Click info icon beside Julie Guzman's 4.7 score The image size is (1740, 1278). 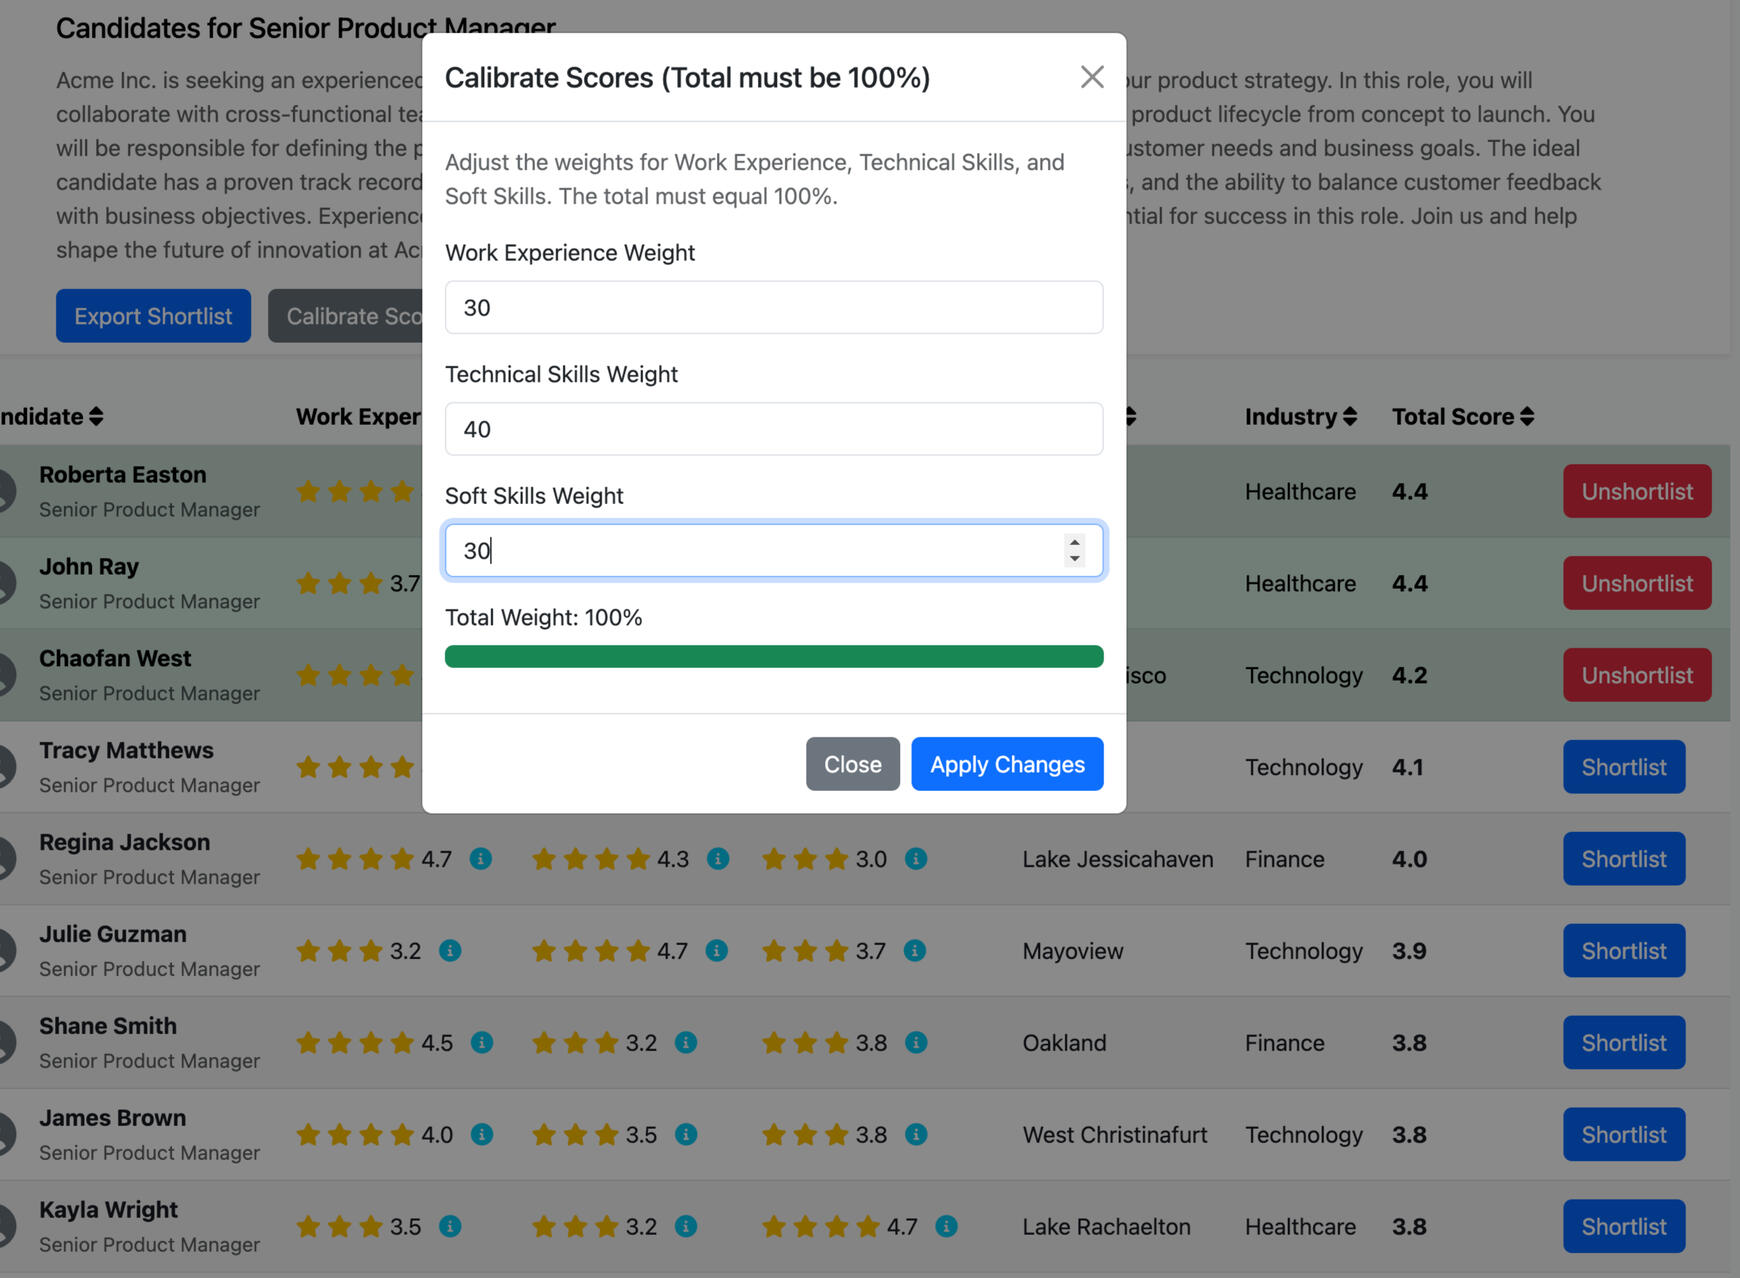point(717,951)
